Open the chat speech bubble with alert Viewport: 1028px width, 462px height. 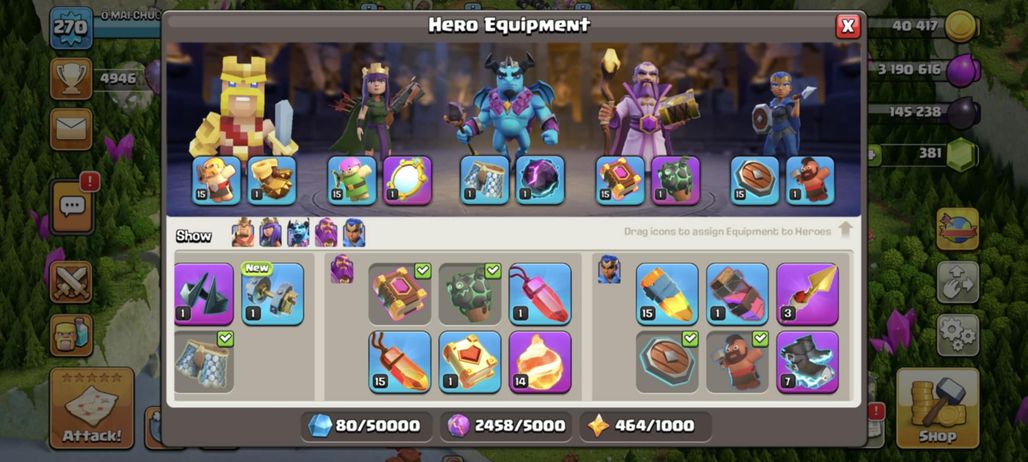[x=71, y=207]
